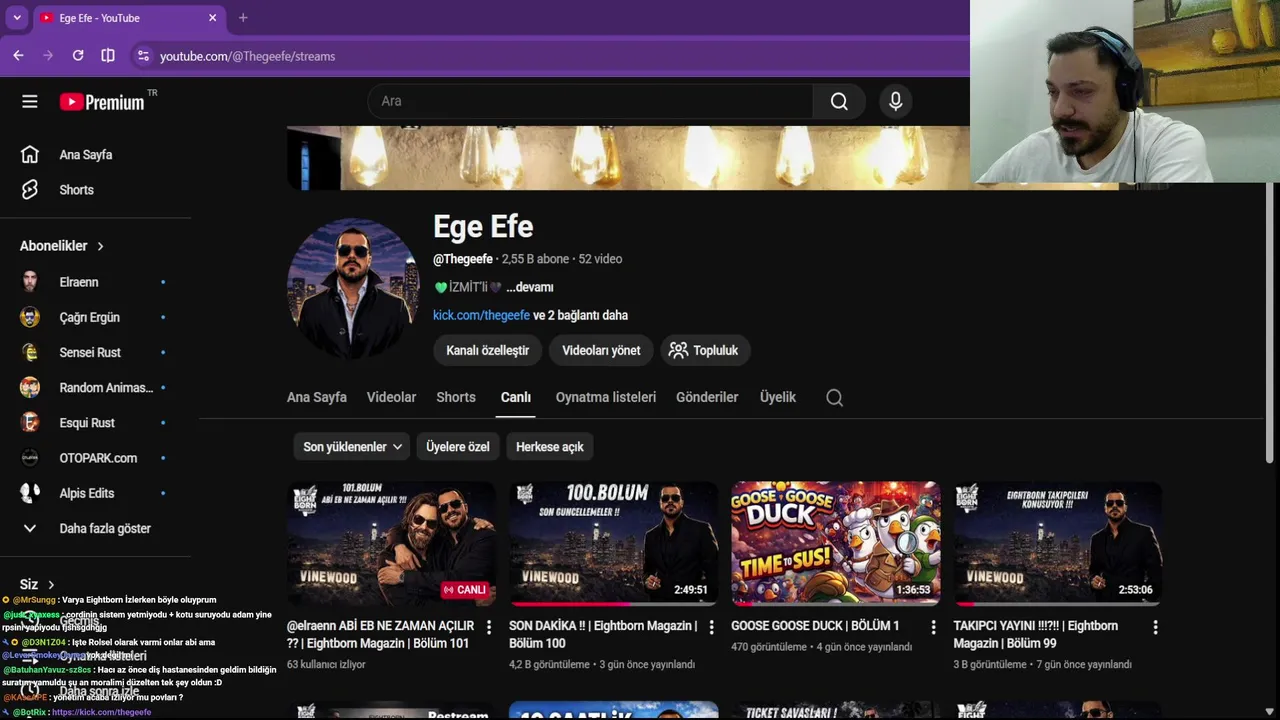
Task: Expand channel description ...devamı
Action: (529, 287)
